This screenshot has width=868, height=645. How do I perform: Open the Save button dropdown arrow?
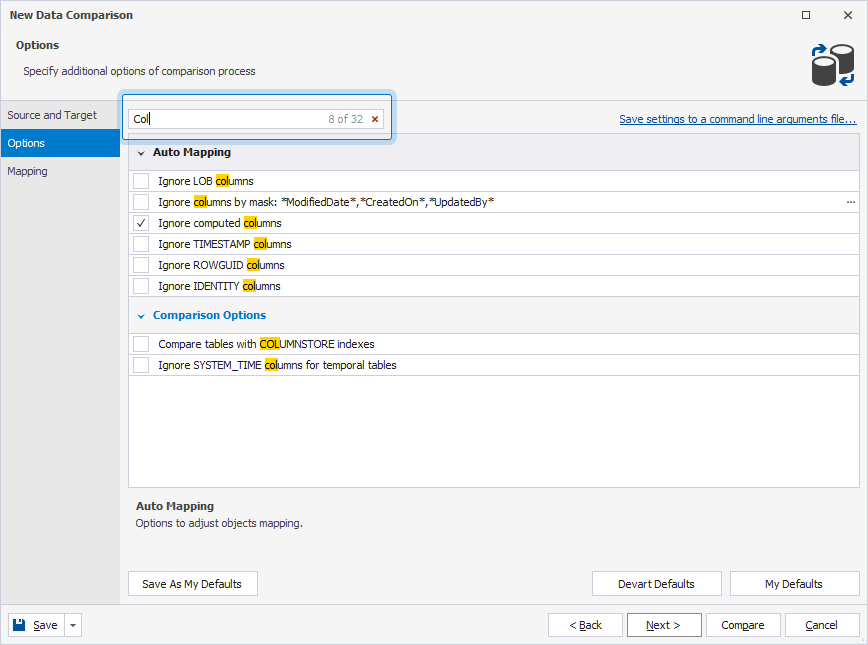[x=71, y=624]
